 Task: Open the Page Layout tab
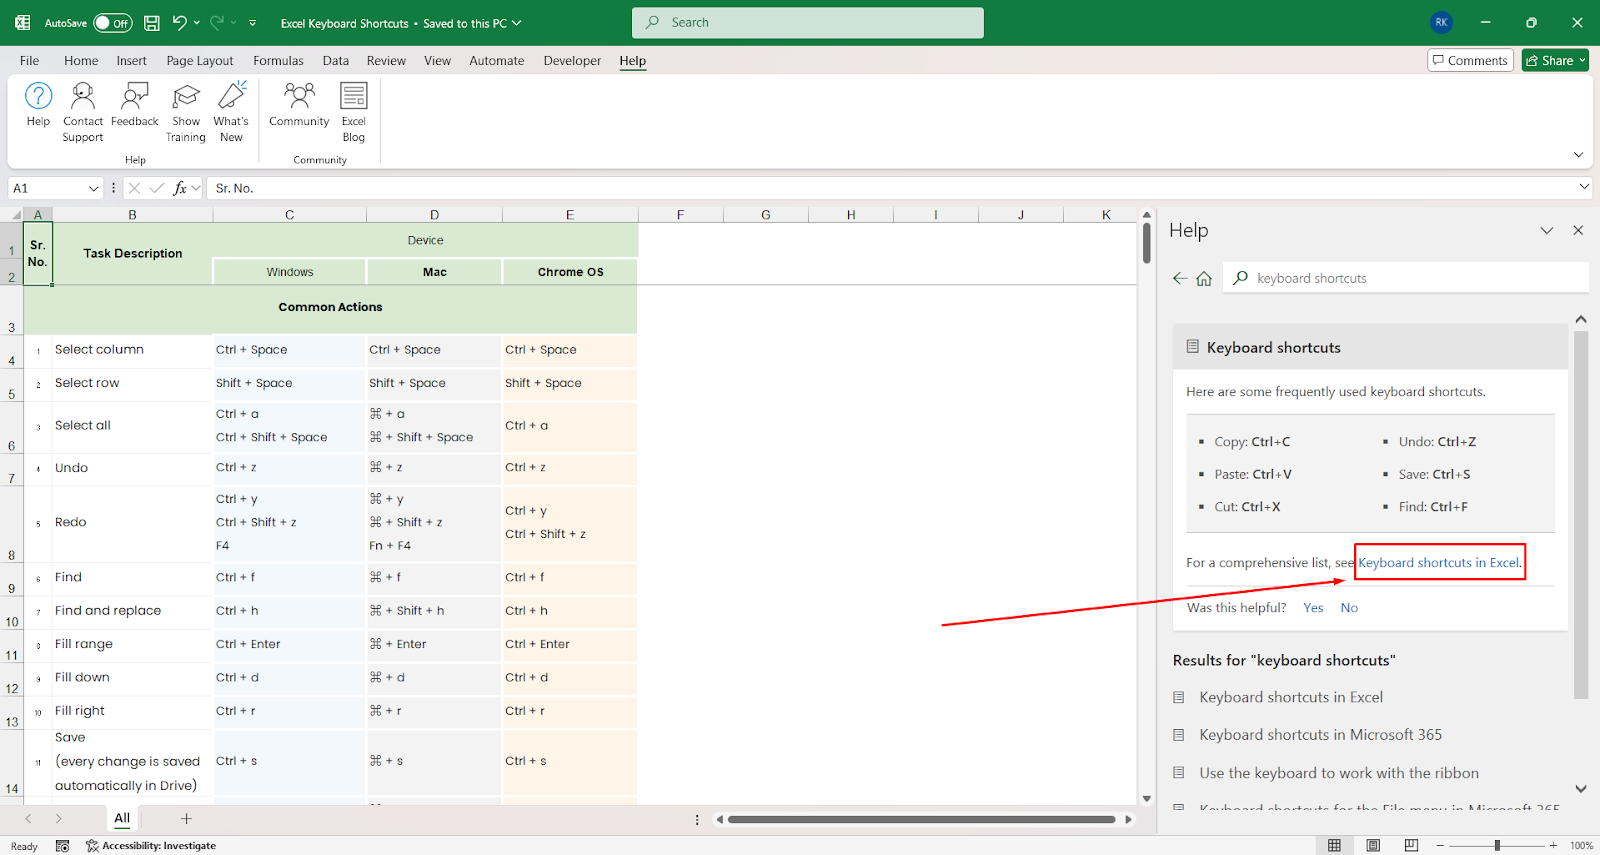click(x=200, y=60)
